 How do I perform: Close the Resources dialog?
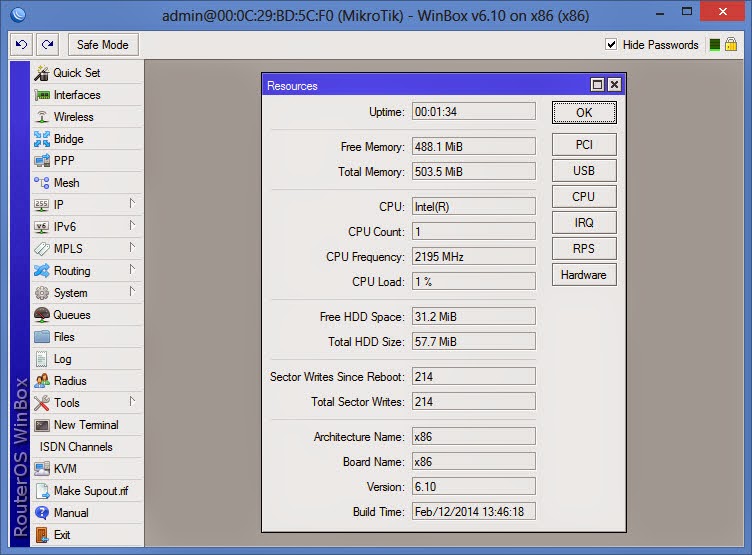point(614,85)
